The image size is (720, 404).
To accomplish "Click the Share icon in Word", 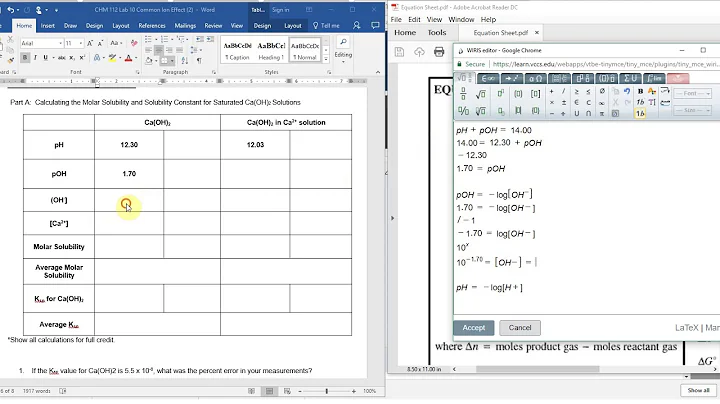I will [x=356, y=26].
